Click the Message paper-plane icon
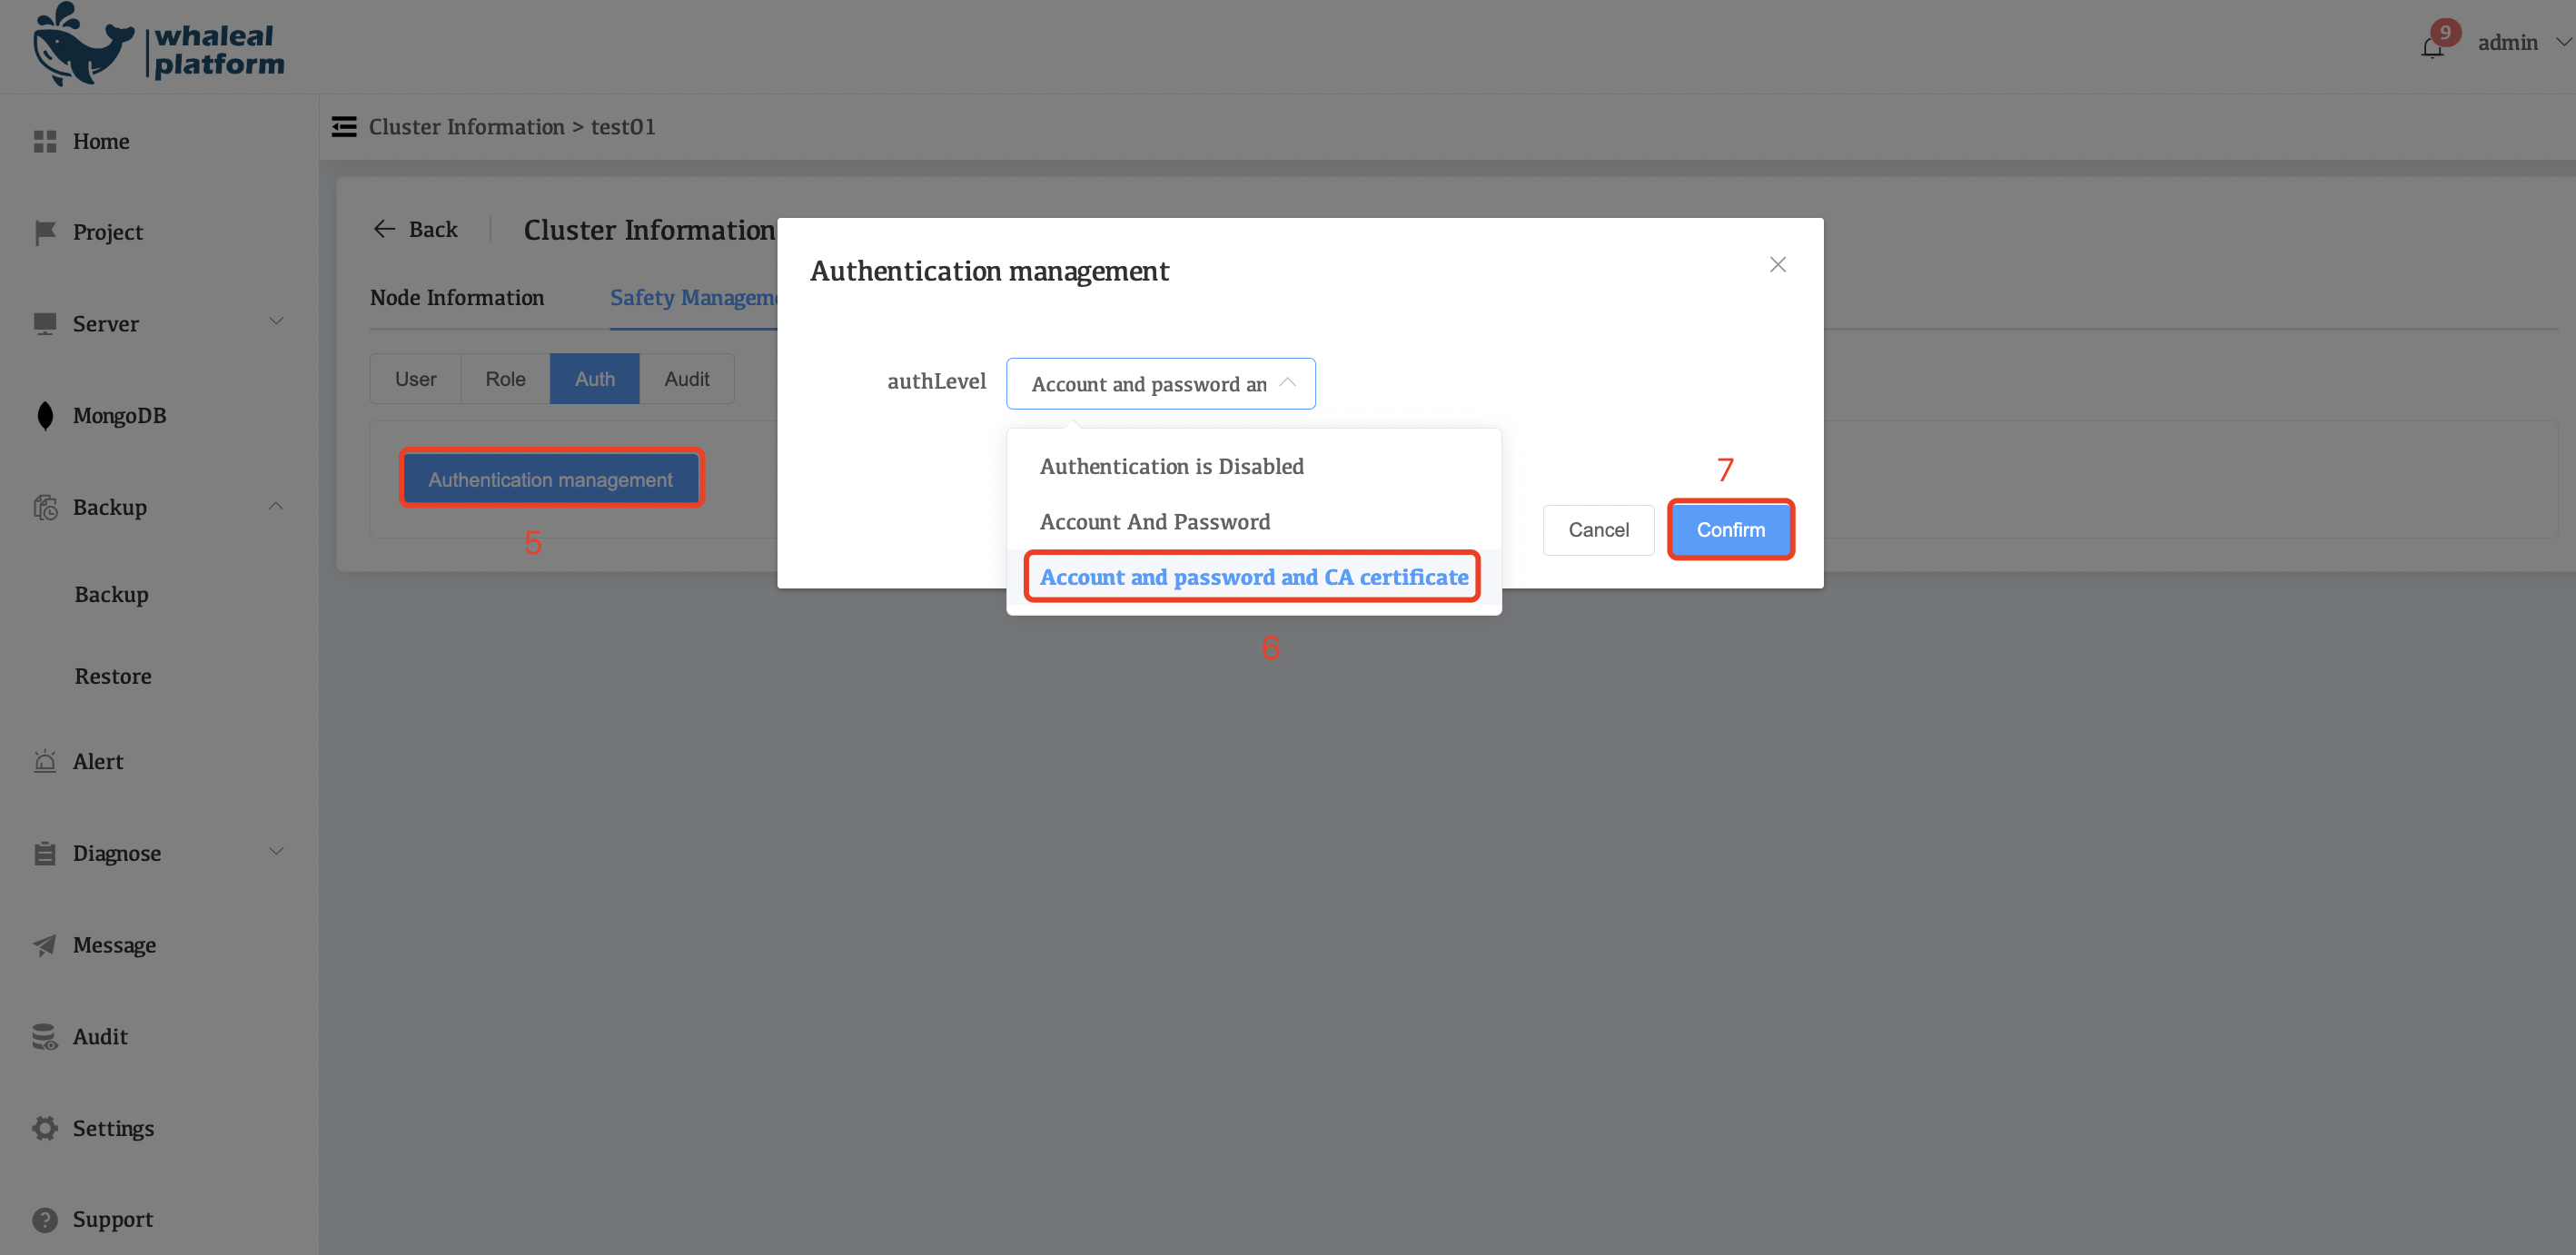2576x1255 pixels. (45, 944)
